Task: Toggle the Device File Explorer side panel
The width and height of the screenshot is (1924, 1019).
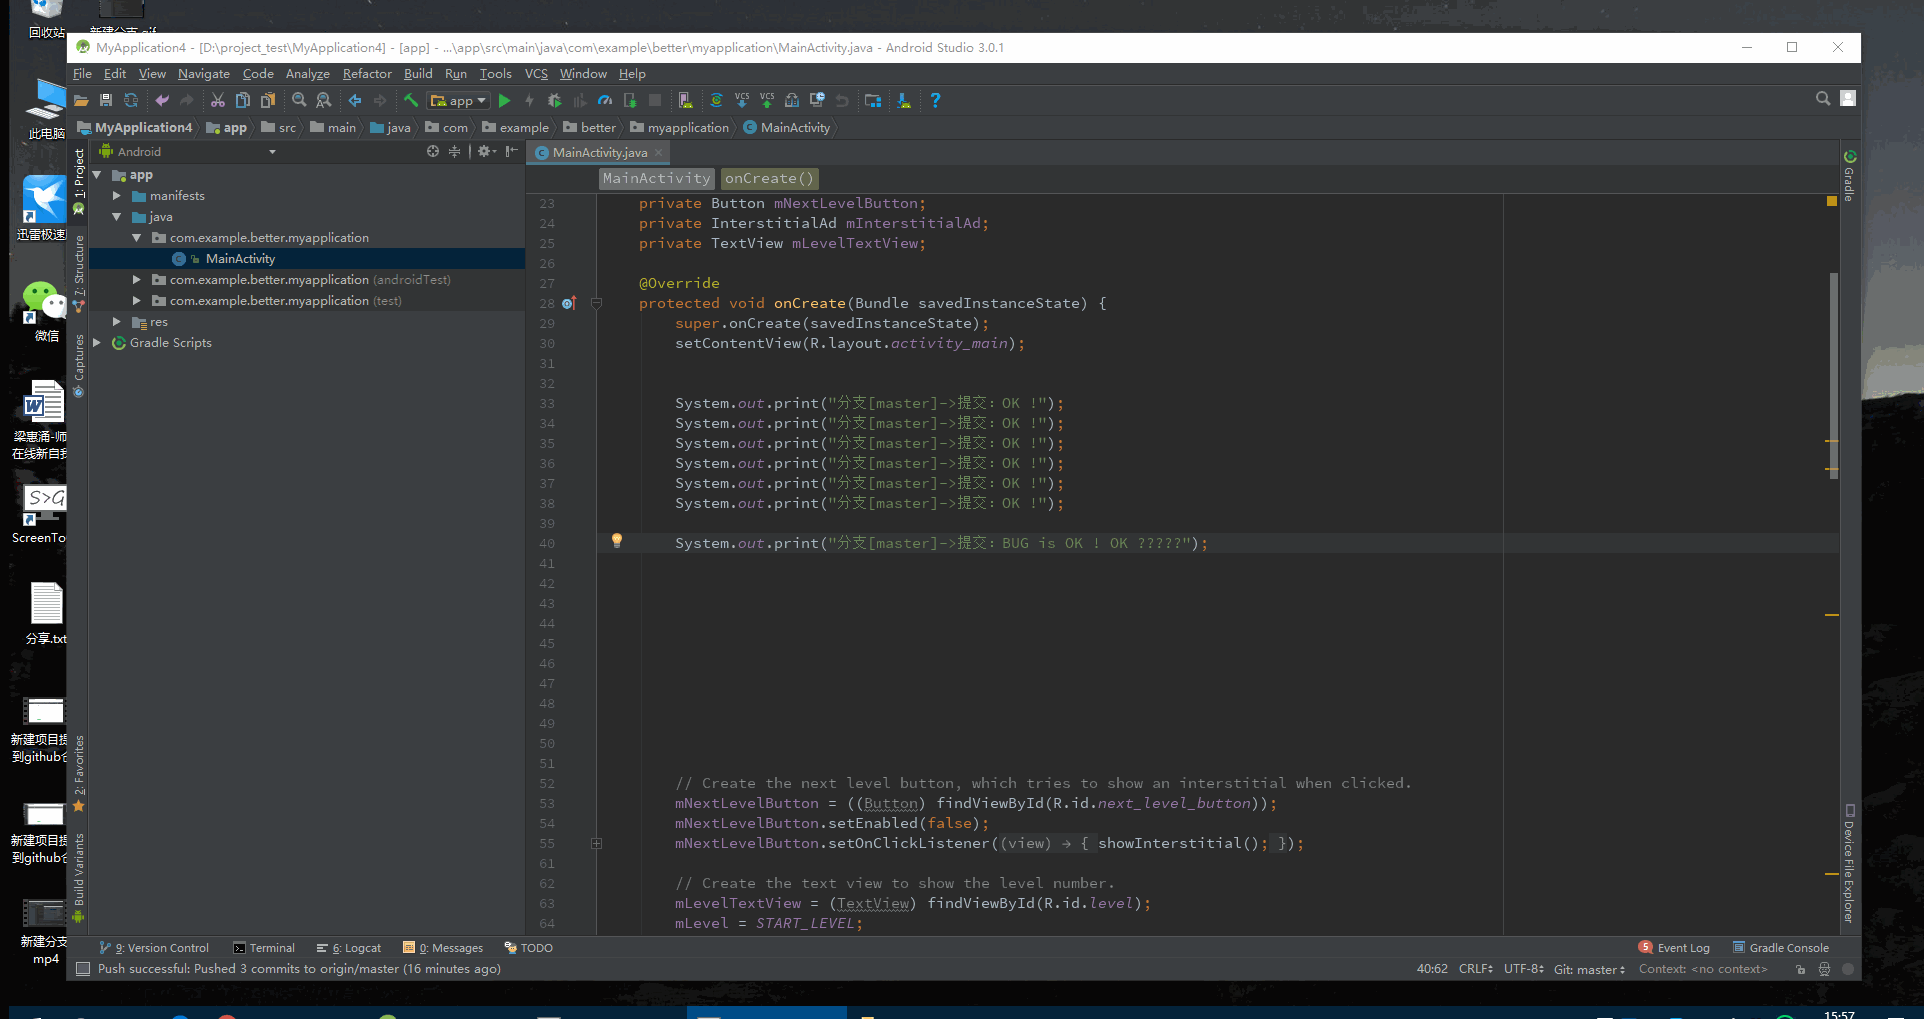Action: 1849,863
